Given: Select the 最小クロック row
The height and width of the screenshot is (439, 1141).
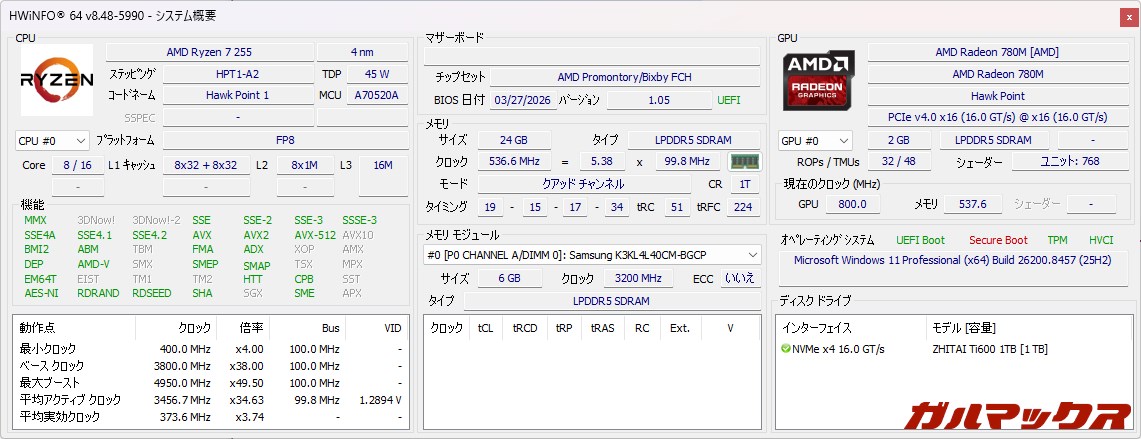Looking at the screenshot, I should (x=211, y=349).
